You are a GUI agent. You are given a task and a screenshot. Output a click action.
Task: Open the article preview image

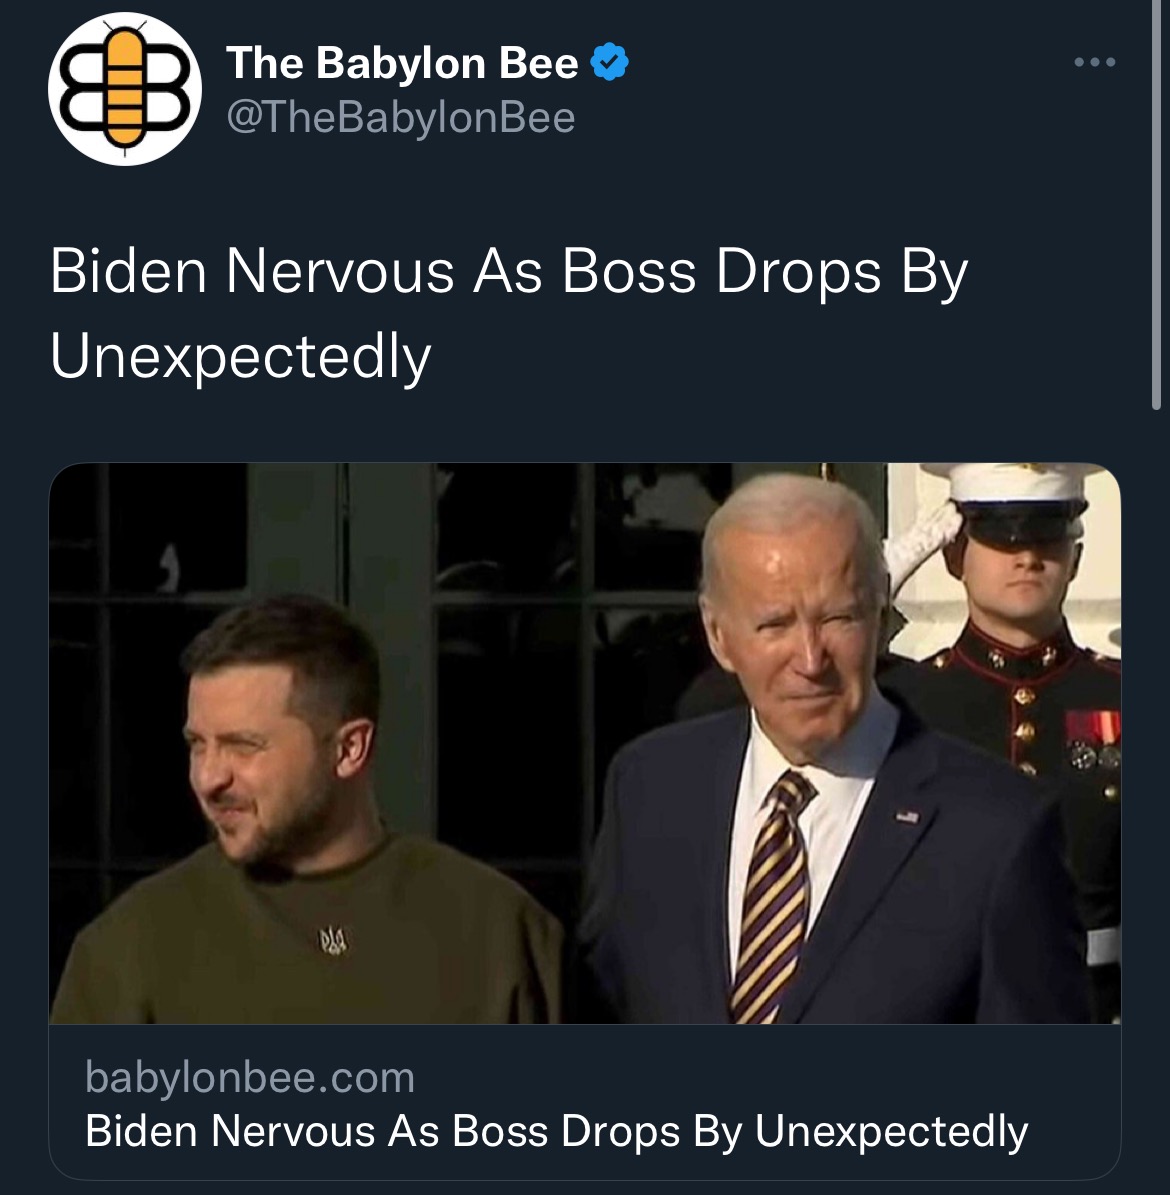point(585,743)
